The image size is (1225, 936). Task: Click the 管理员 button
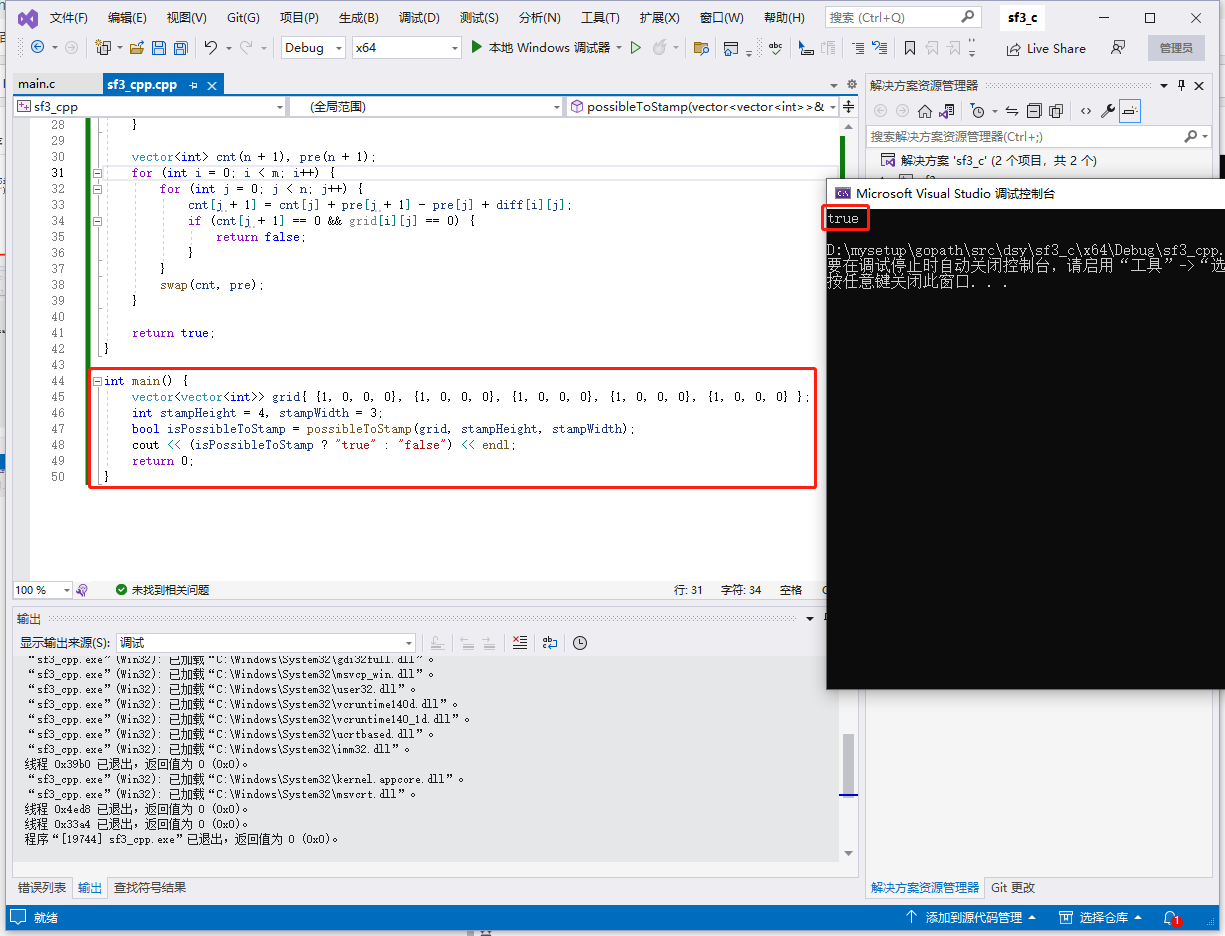[1176, 48]
